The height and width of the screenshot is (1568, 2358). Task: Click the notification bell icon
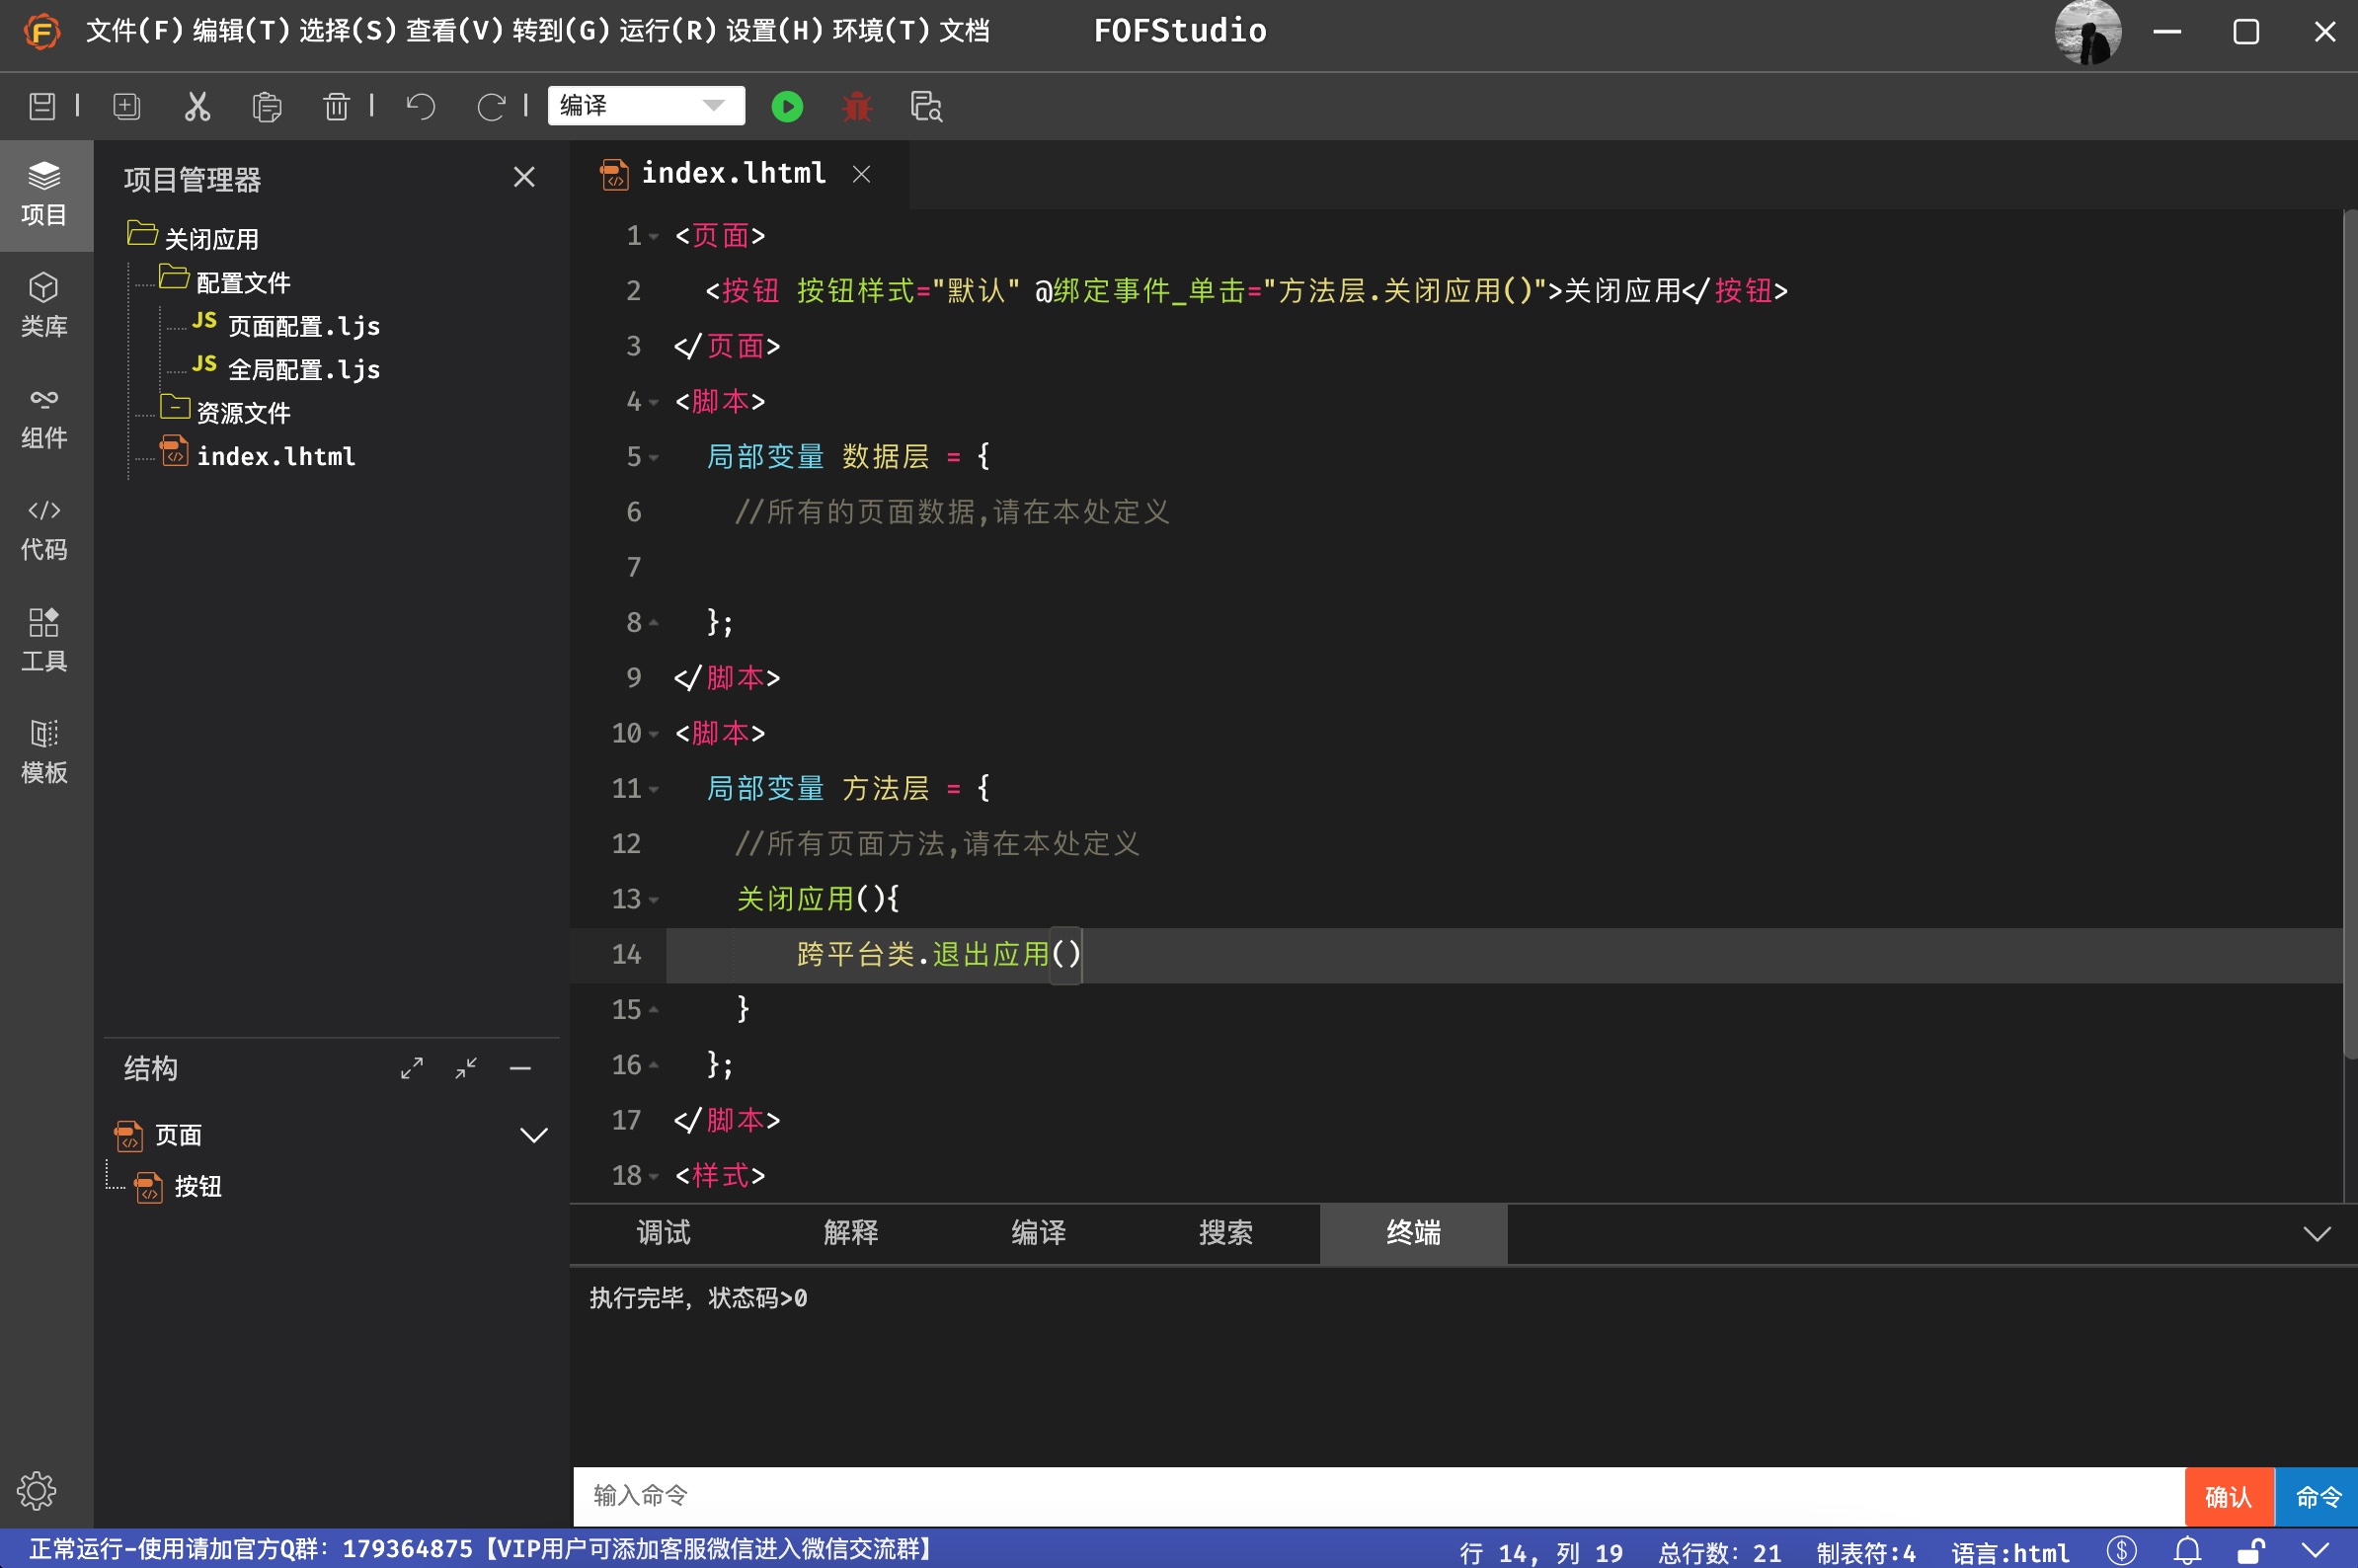click(2187, 1551)
